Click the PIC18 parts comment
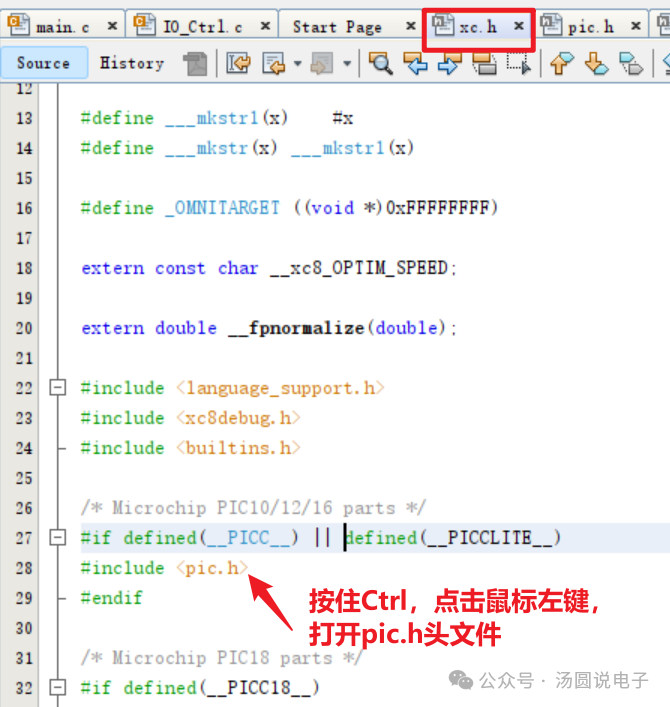 [x=221, y=658]
